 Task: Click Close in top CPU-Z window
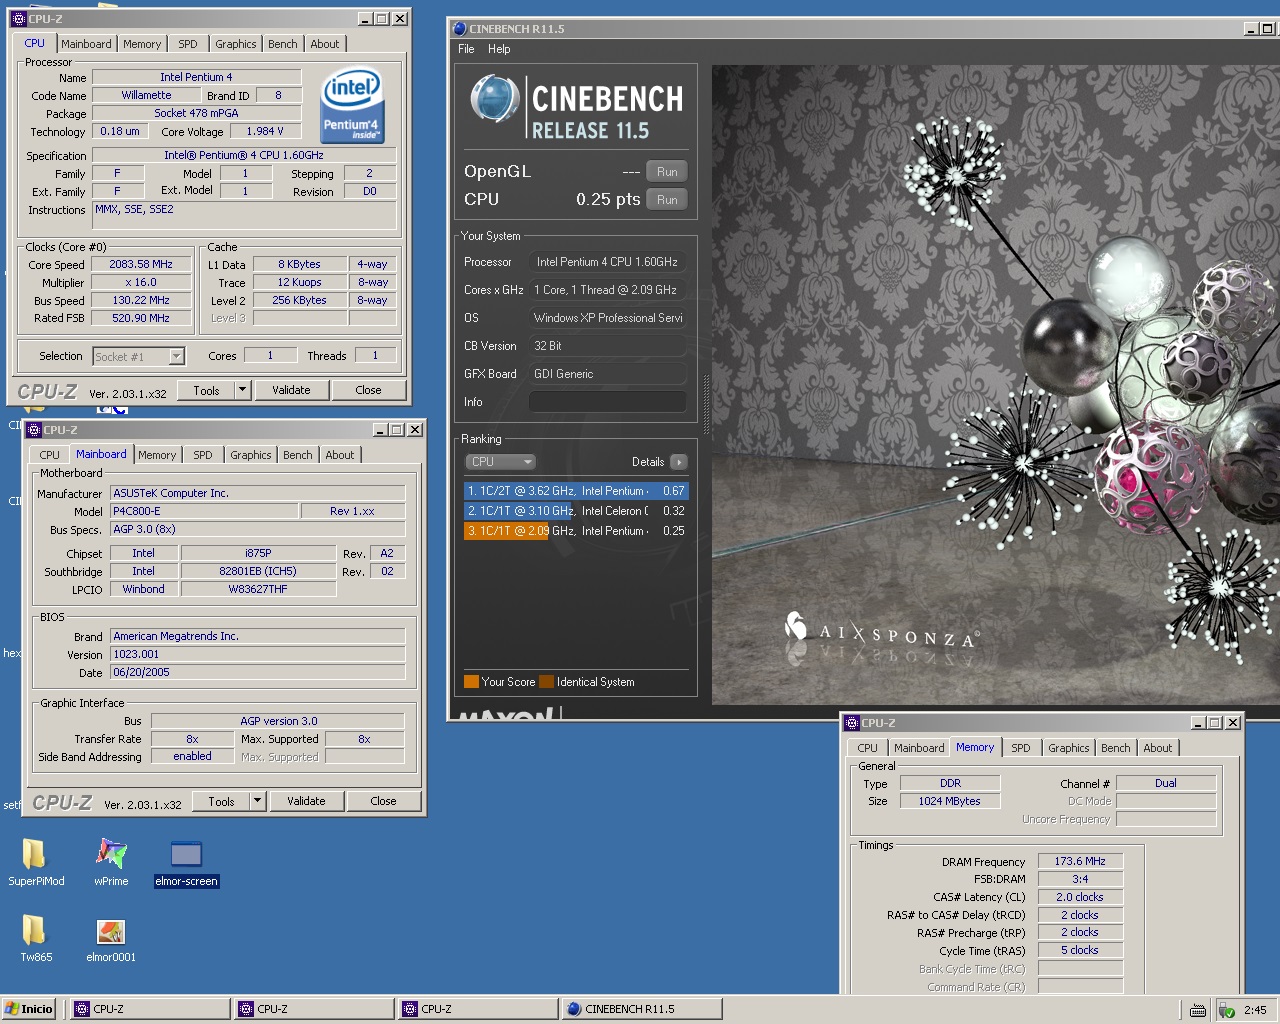[368, 390]
